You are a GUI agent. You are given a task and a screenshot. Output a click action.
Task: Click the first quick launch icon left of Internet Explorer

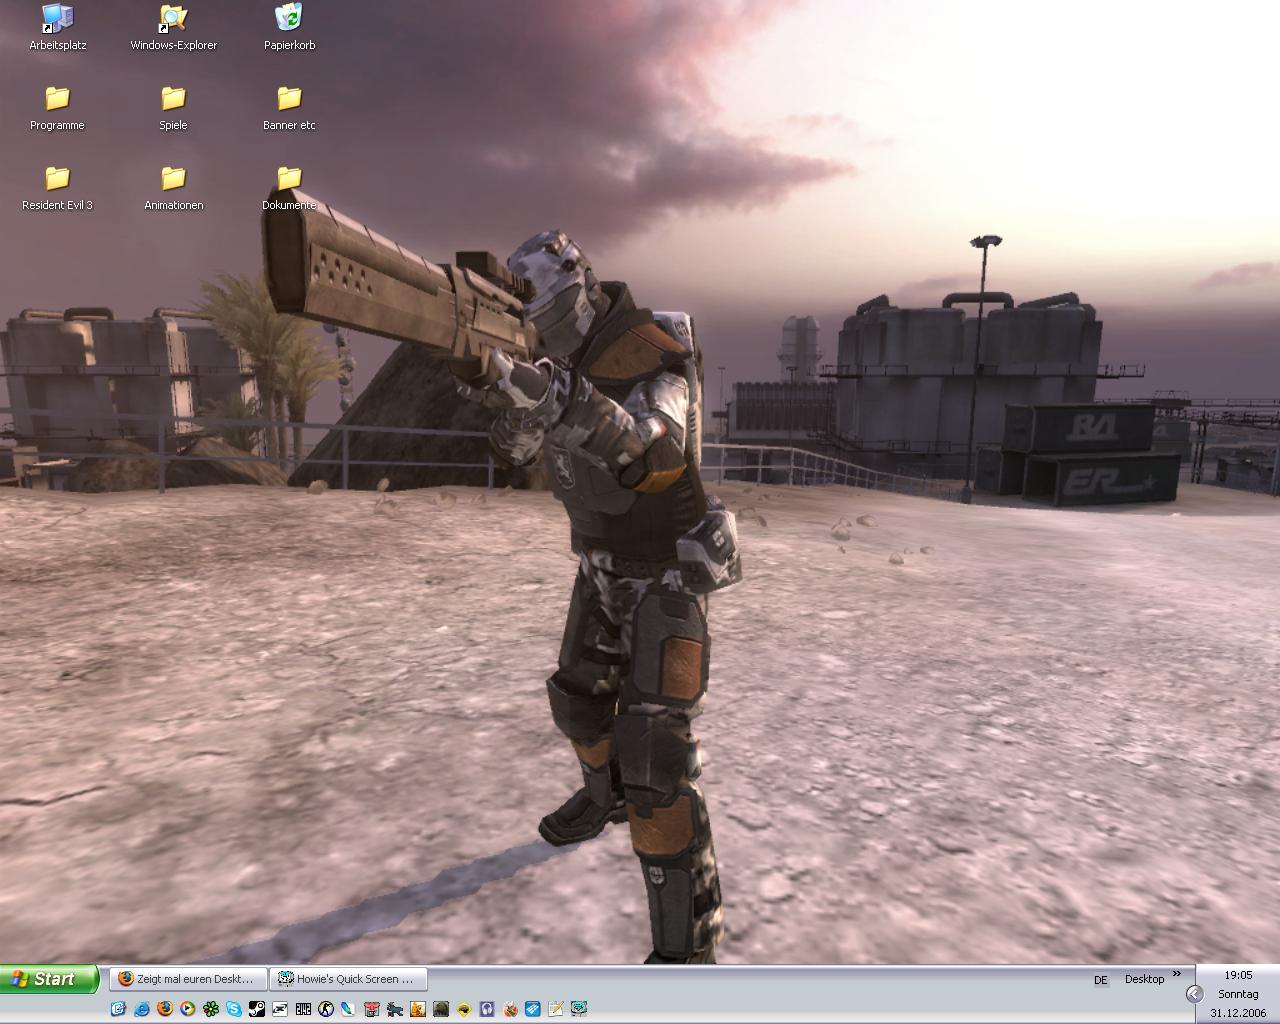point(118,1009)
